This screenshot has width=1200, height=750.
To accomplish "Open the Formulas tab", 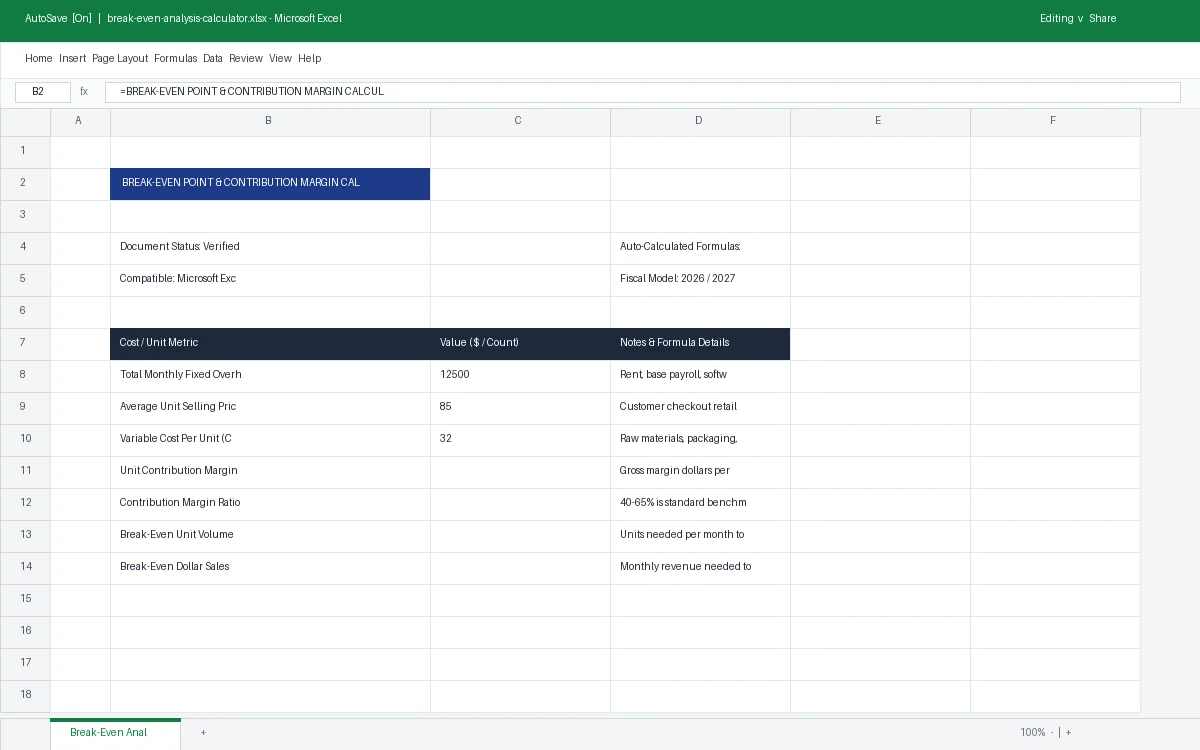I will [175, 58].
